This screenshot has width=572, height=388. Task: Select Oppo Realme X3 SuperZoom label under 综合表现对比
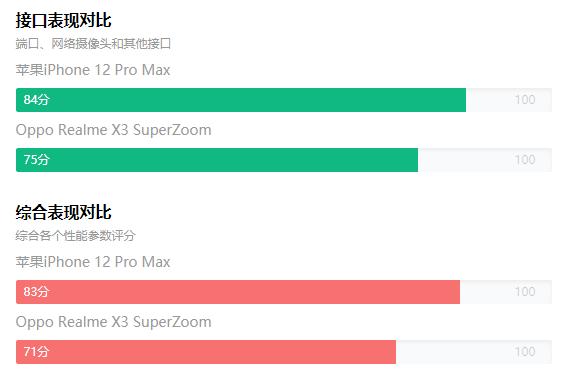[x=113, y=322]
